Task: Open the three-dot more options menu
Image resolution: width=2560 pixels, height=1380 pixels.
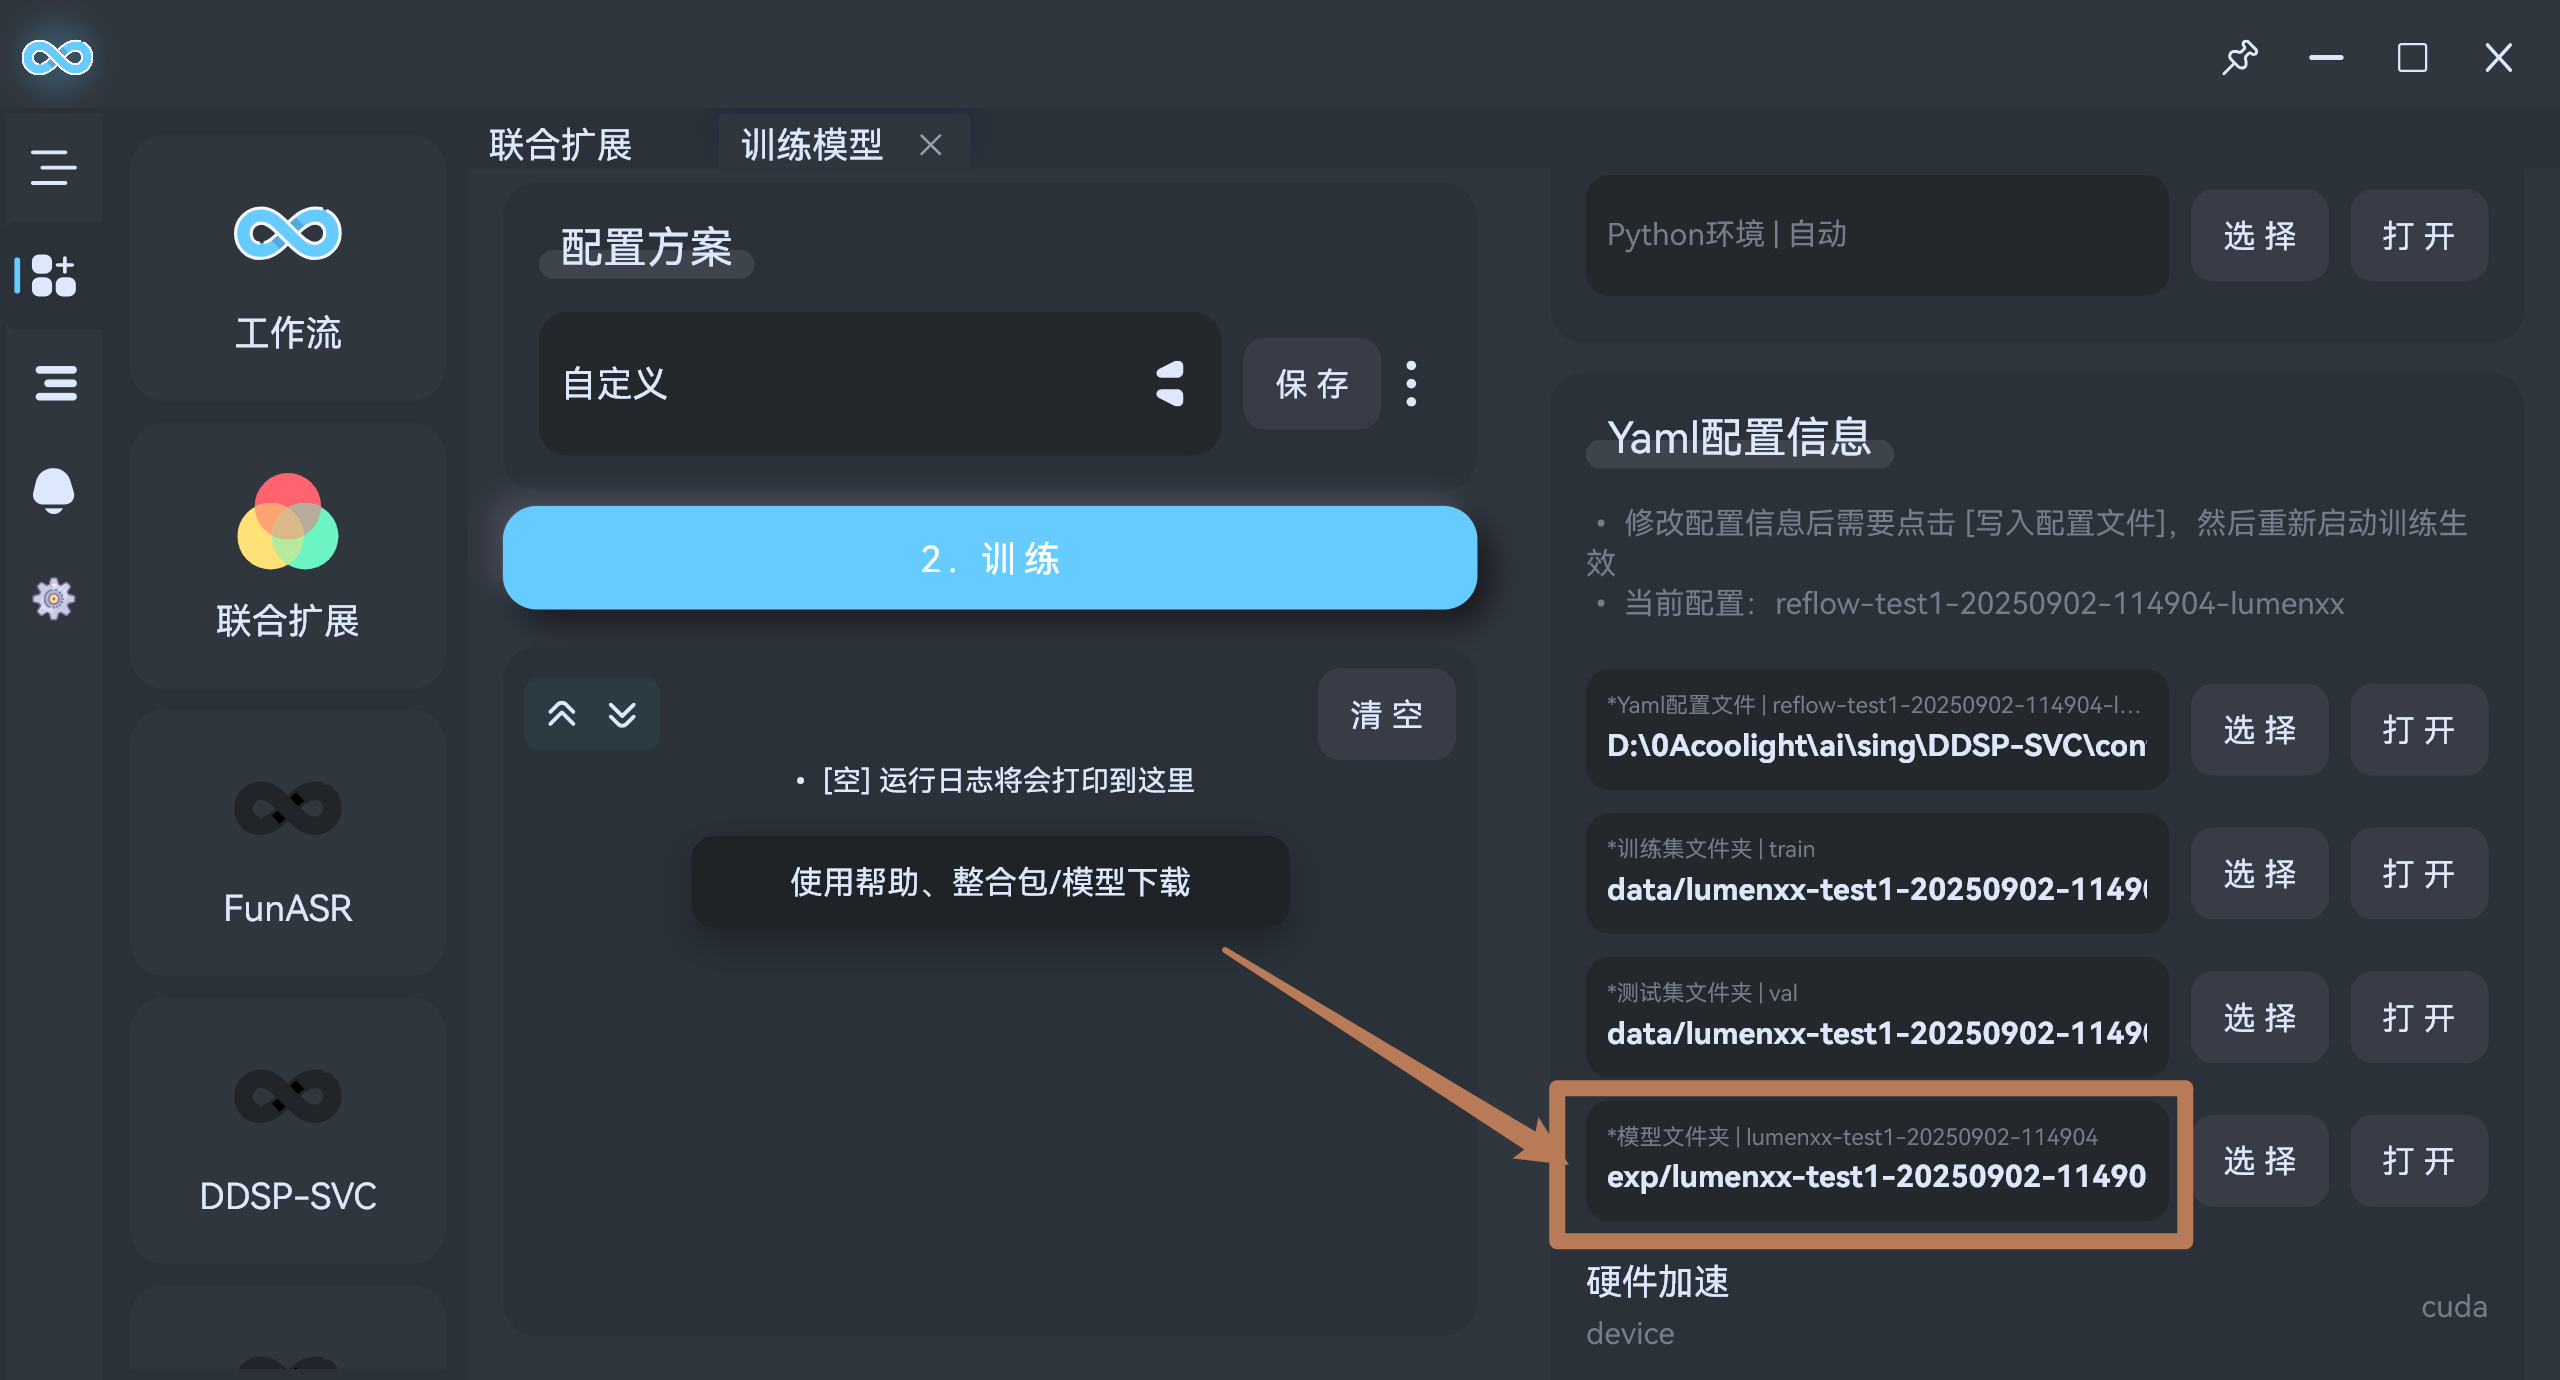Action: click(1411, 384)
